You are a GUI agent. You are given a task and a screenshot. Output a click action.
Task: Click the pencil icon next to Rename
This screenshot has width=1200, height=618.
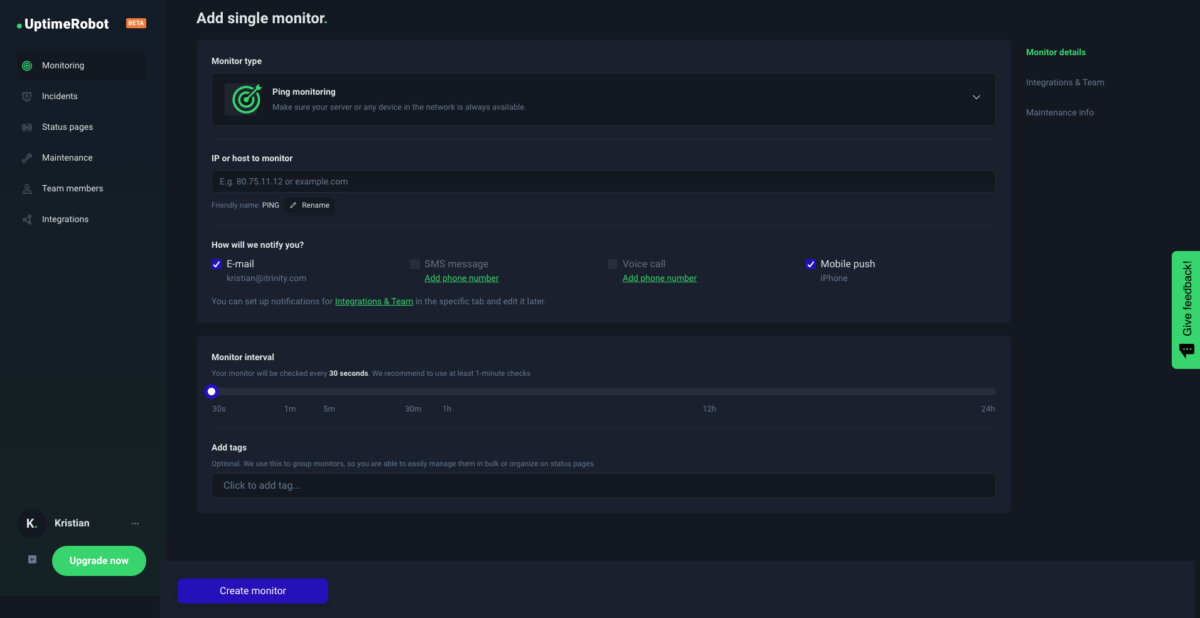pos(293,205)
